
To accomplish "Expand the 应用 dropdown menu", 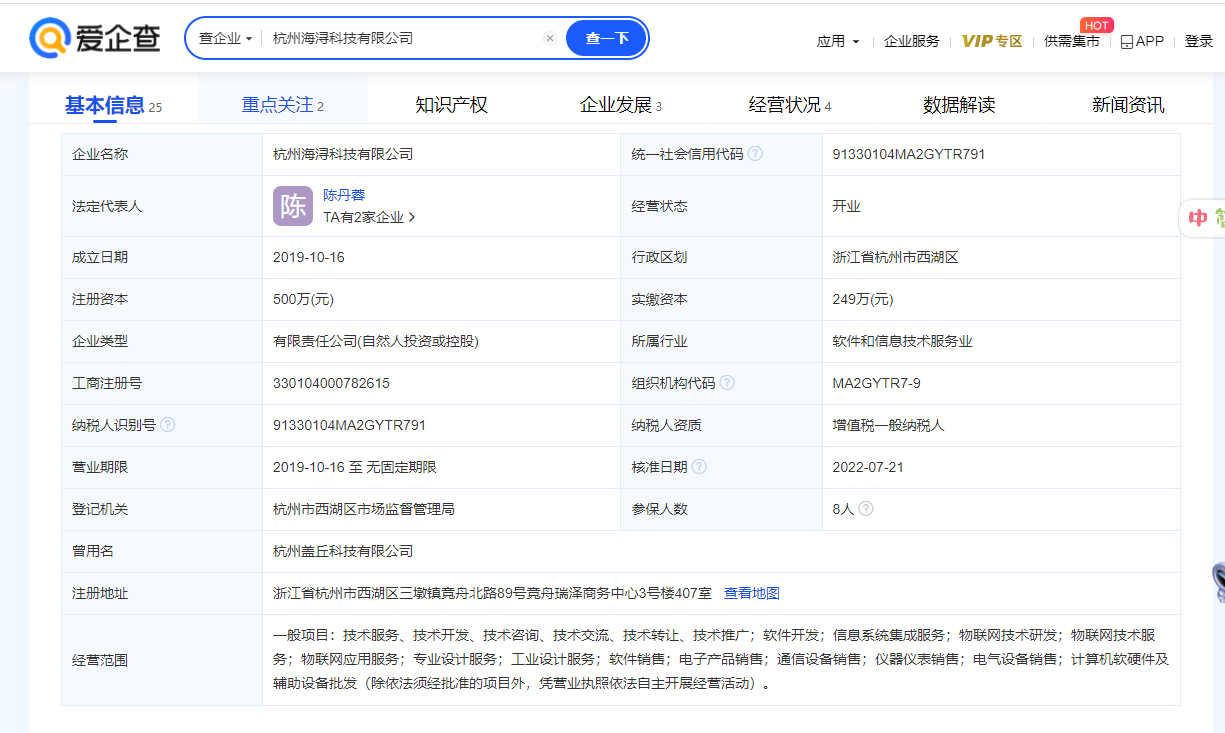I will 838,41.
